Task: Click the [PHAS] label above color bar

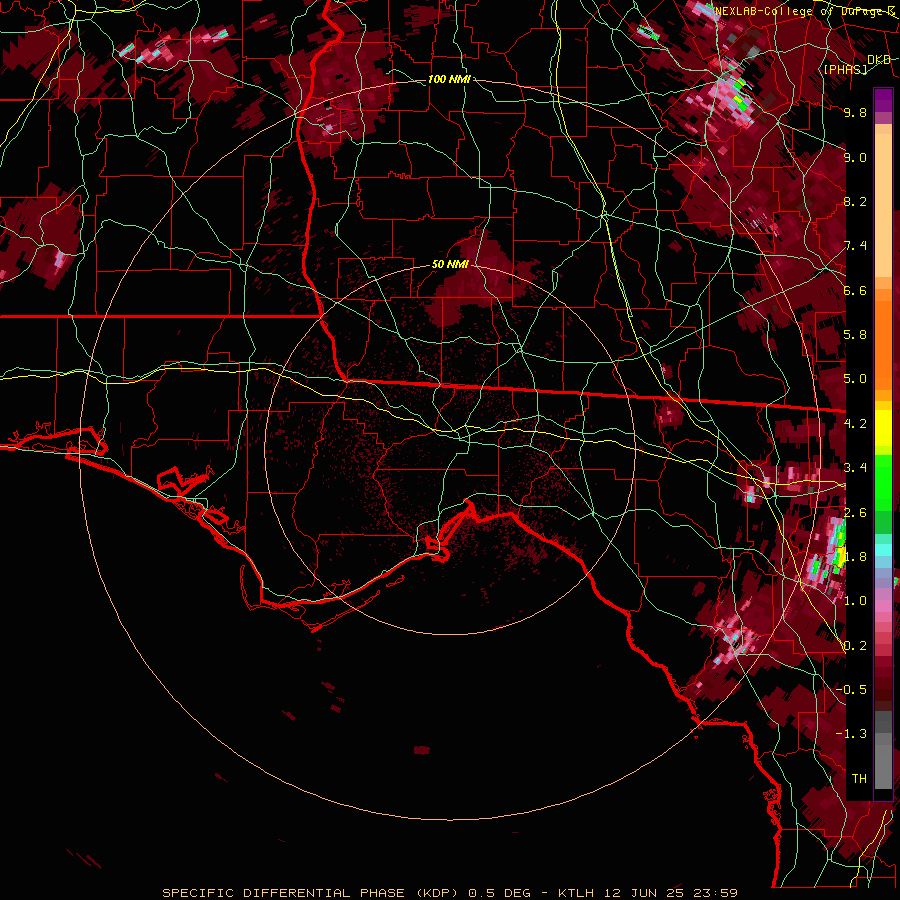Action: click(845, 69)
